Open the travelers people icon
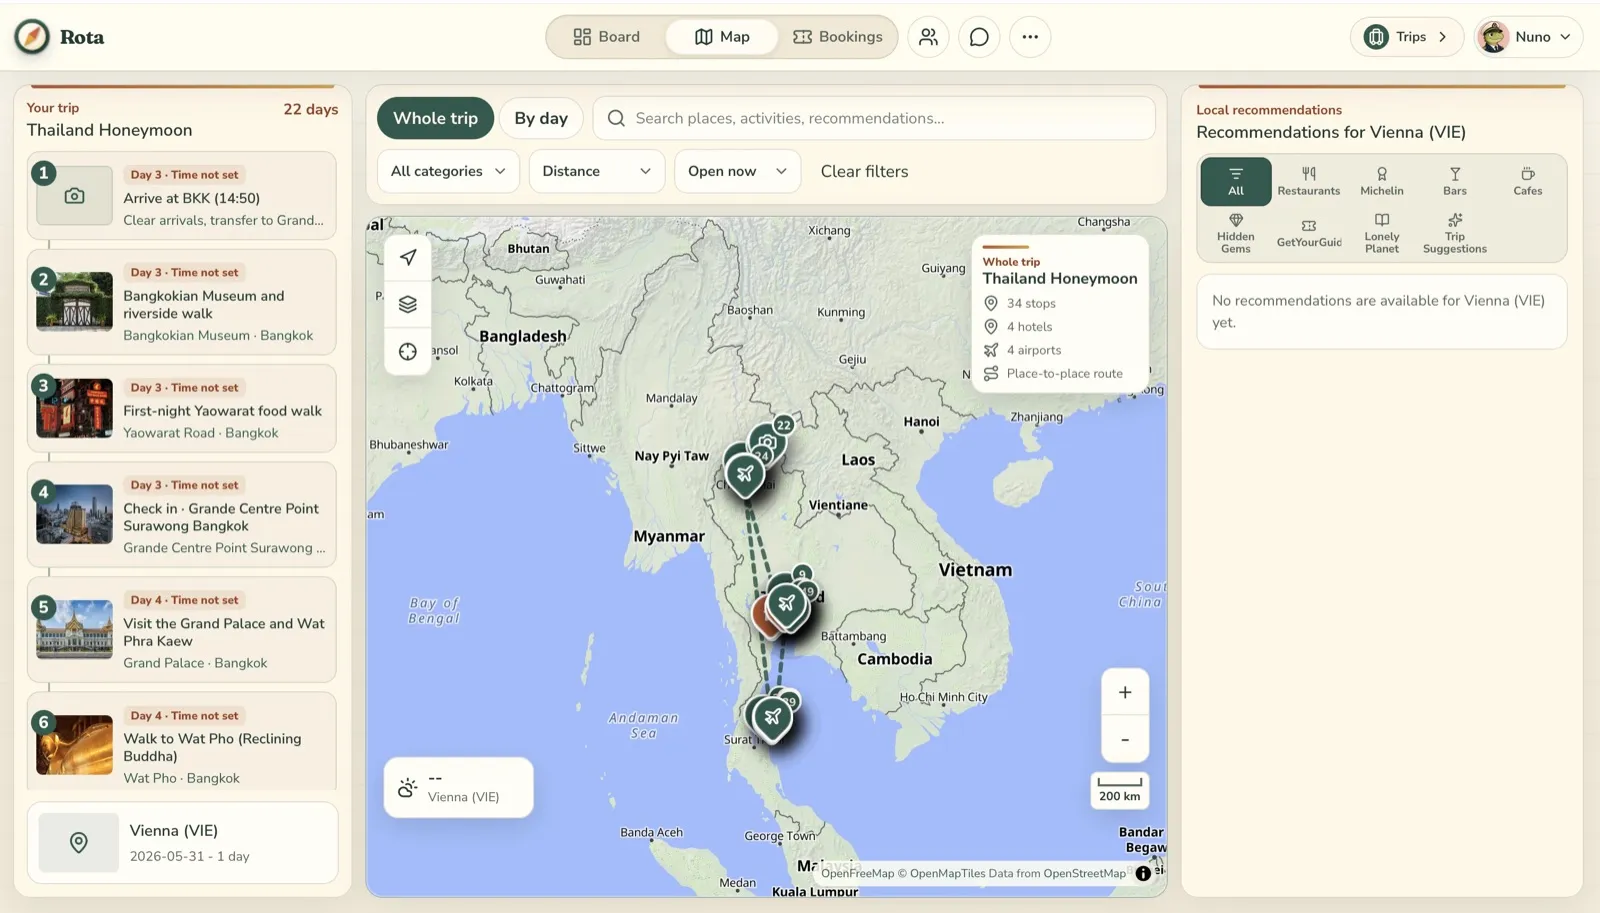1600x913 pixels. 928,37
